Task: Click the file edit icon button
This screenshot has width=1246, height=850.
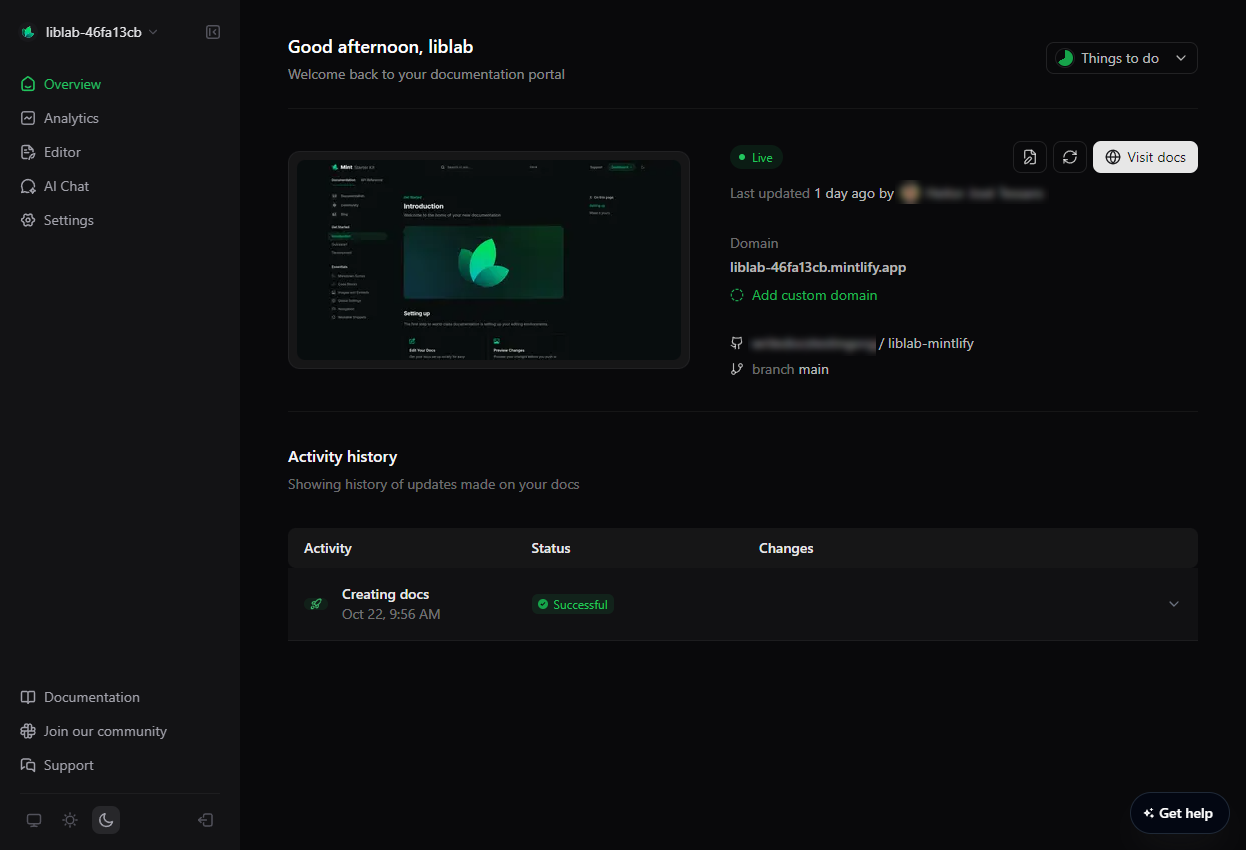Action: [1030, 157]
